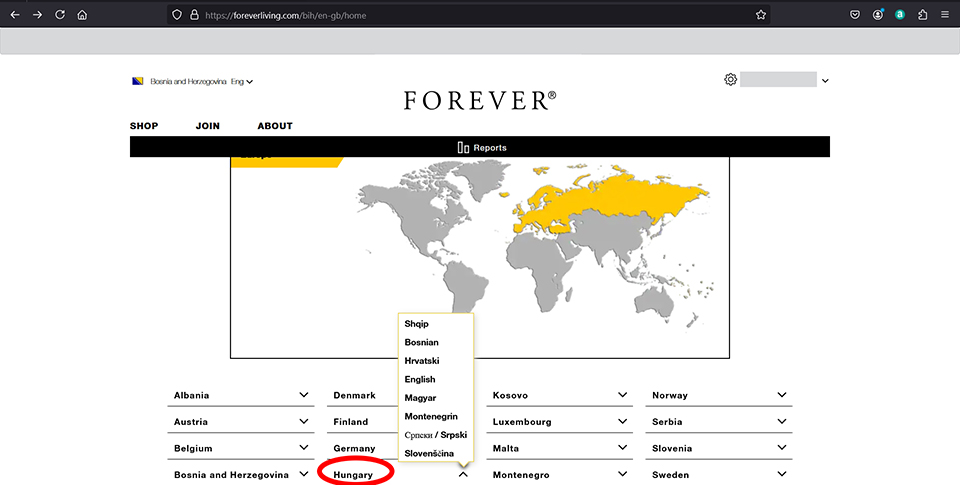Go forward with the browser forward arrow
960x485 pixels.
37,15
